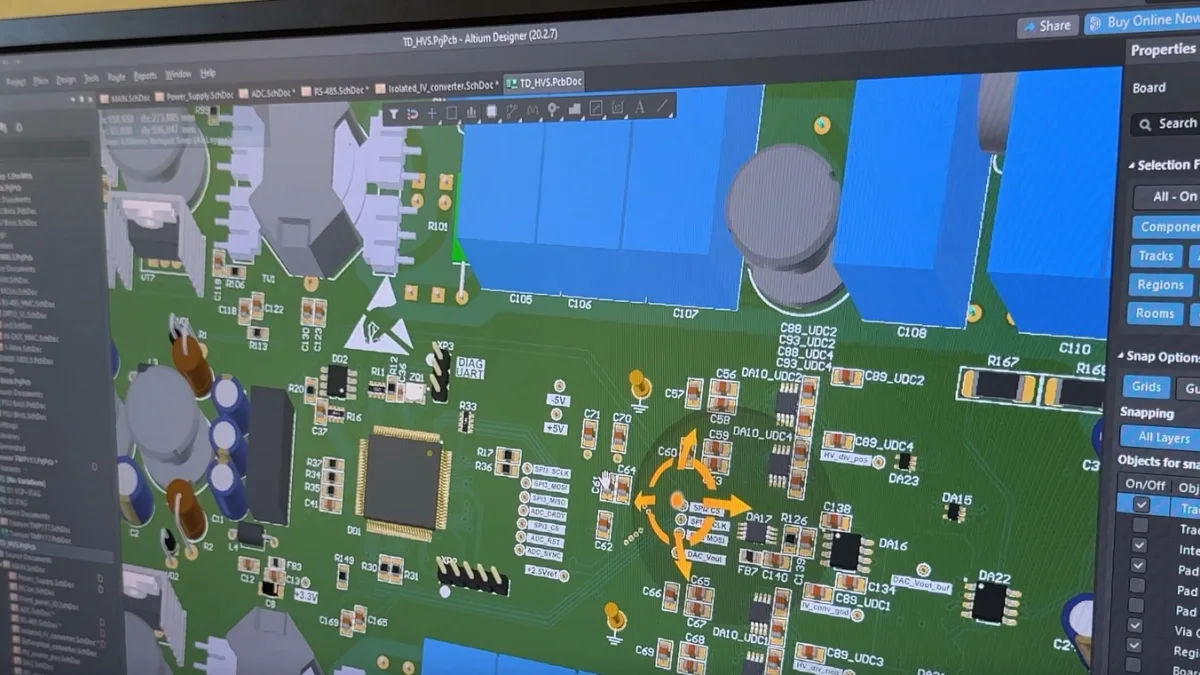The image size is (1200, 675).
Task: Select the DA22 chip on the PCB
Action: (989, 601)
